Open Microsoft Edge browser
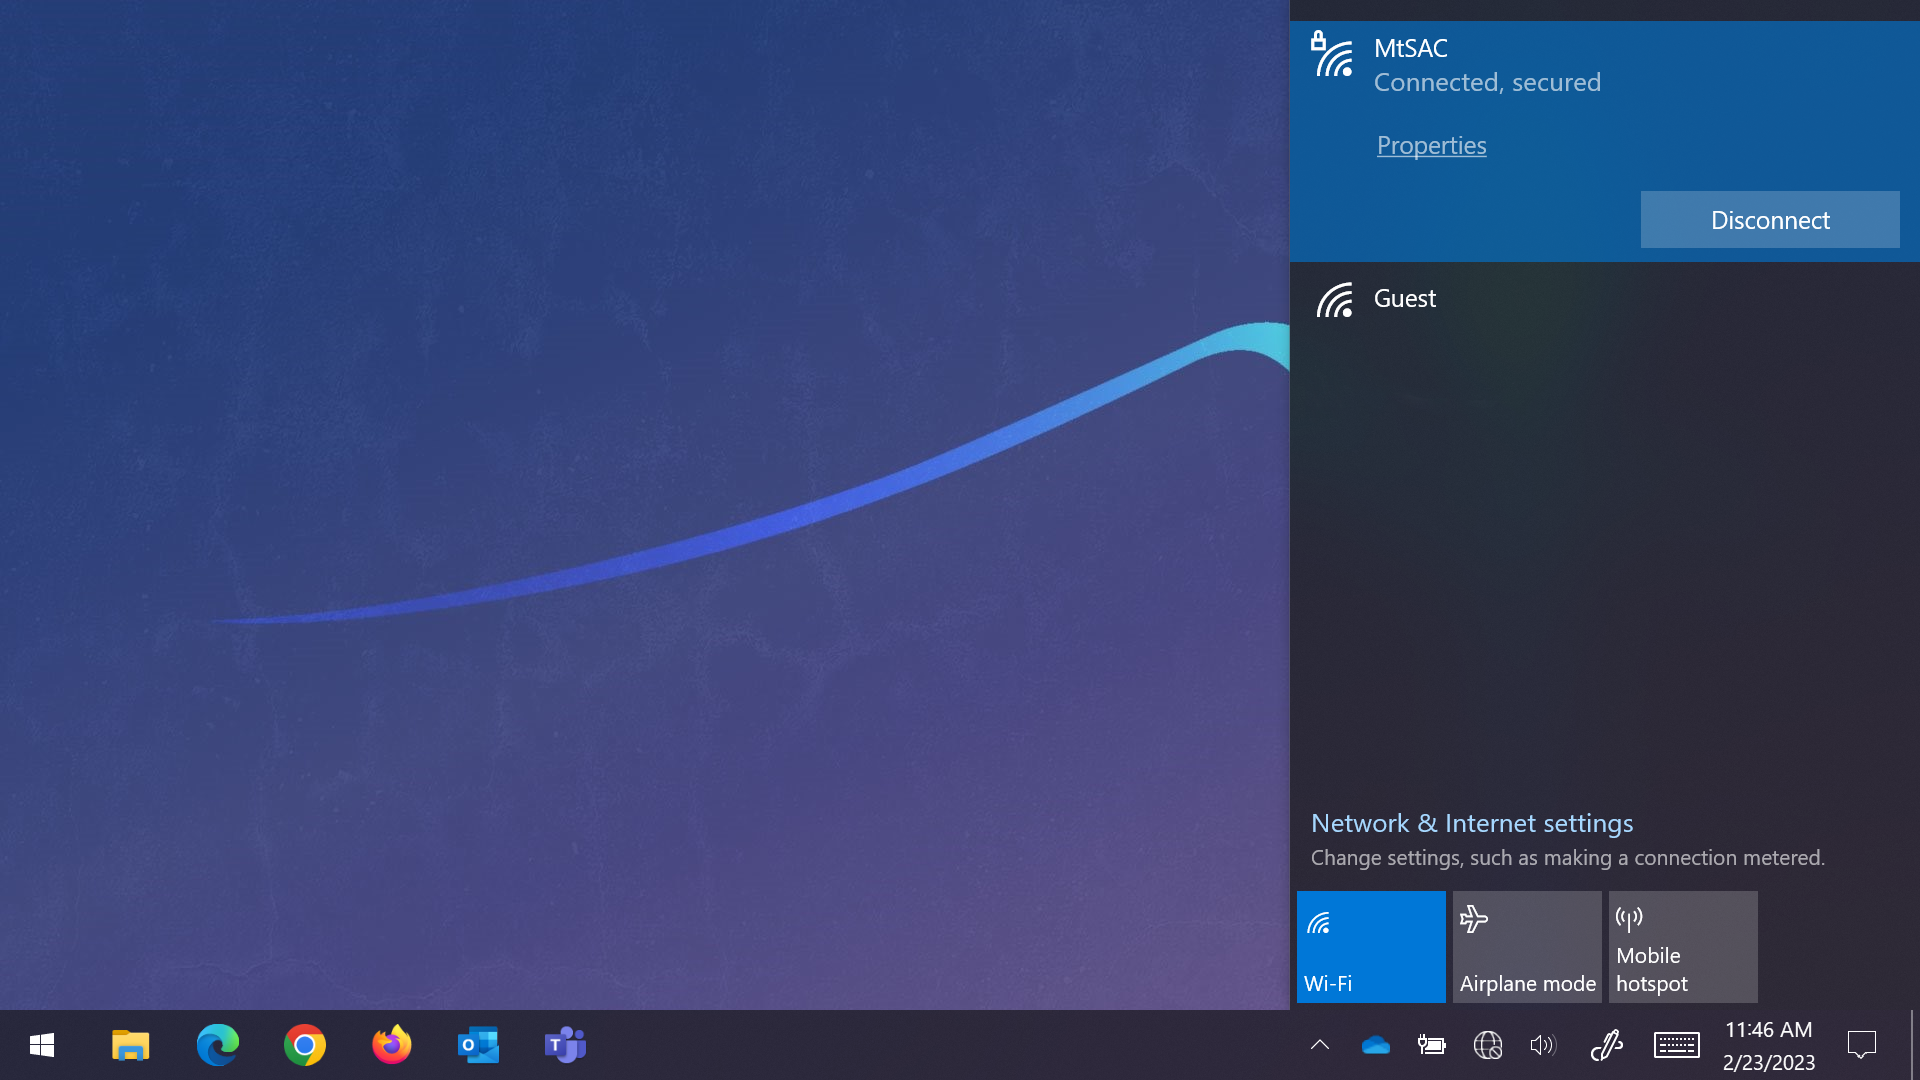This screenshot has width=1920, height=1080. (218, 1044)
